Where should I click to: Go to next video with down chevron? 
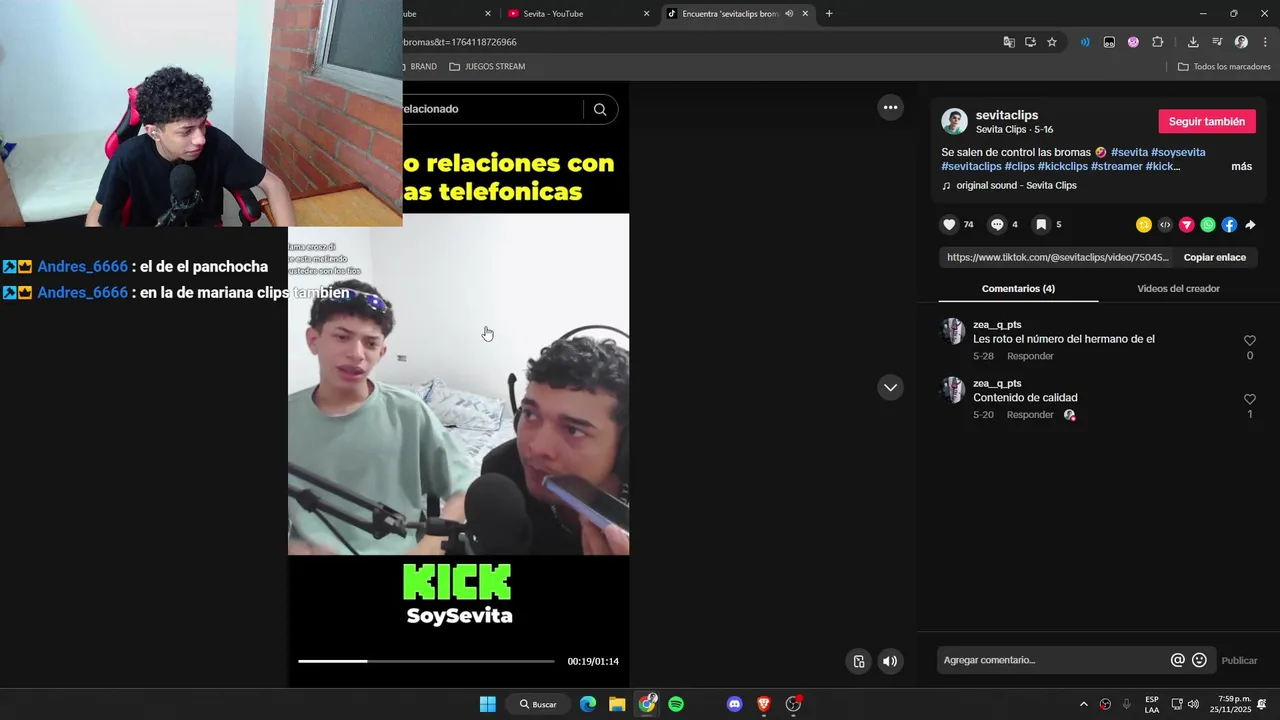click(x=890, y=387)
